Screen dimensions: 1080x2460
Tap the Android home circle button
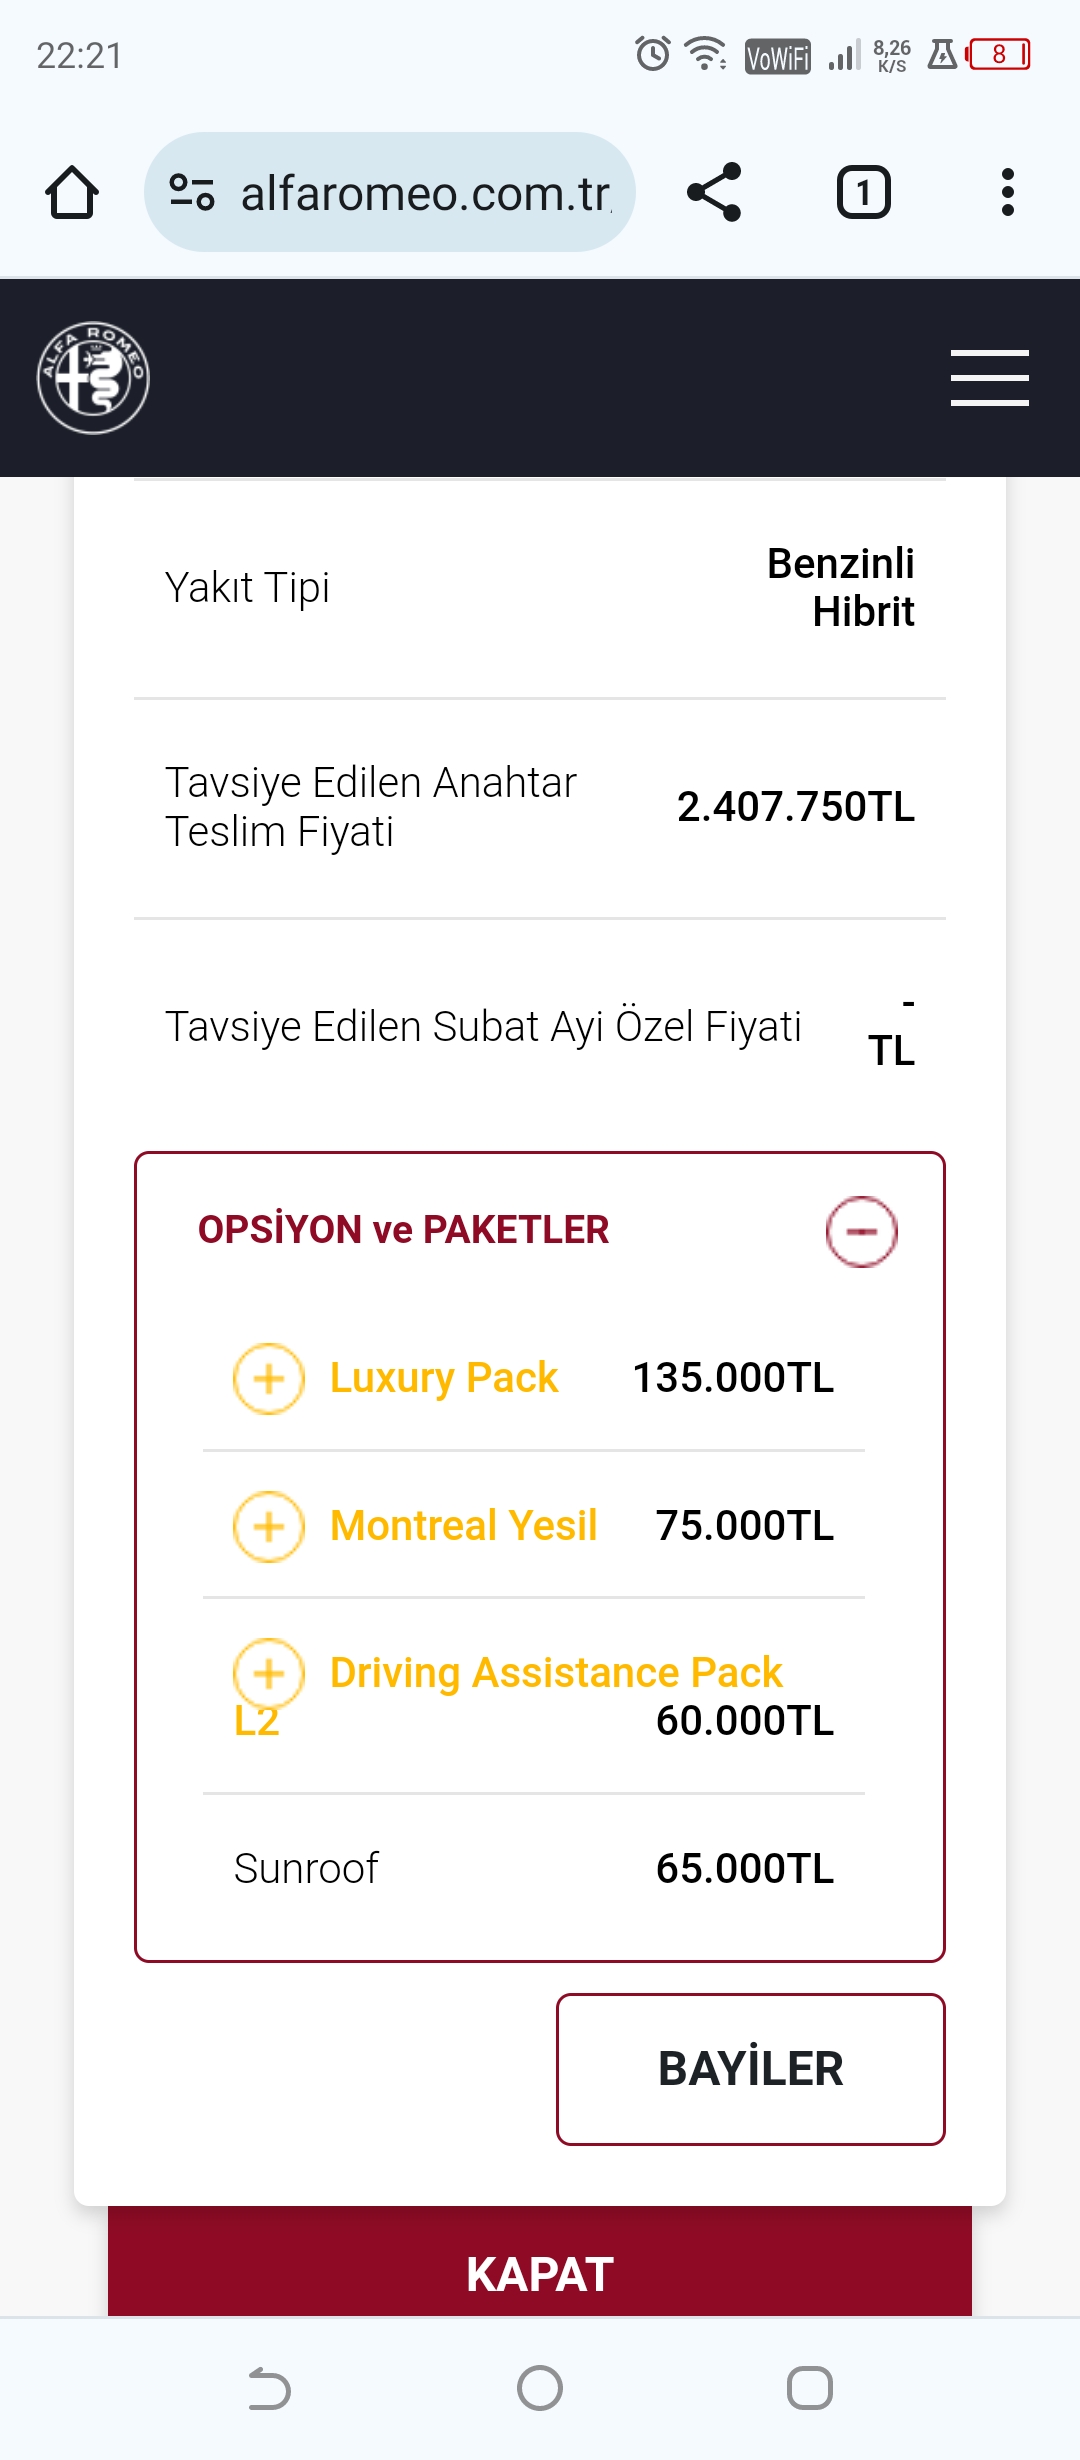[x=540, y=2388]
